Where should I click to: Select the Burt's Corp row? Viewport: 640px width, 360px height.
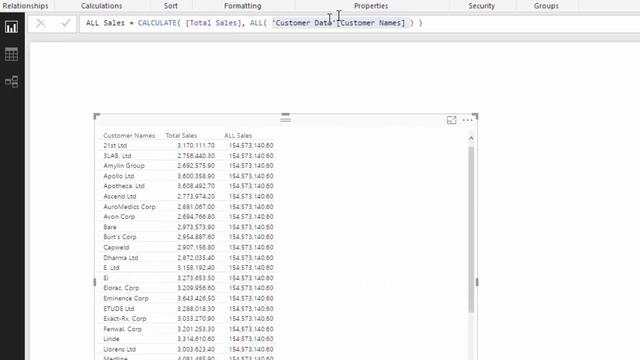(x=188, y=237)
